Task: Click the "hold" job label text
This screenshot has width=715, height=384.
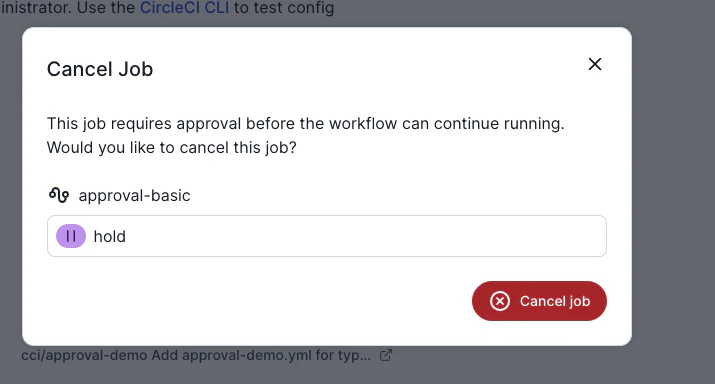Action: [x=109, y=236]
